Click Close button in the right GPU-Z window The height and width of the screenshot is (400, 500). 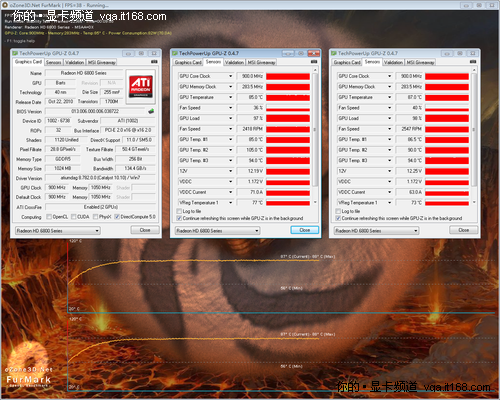[464, 230]
